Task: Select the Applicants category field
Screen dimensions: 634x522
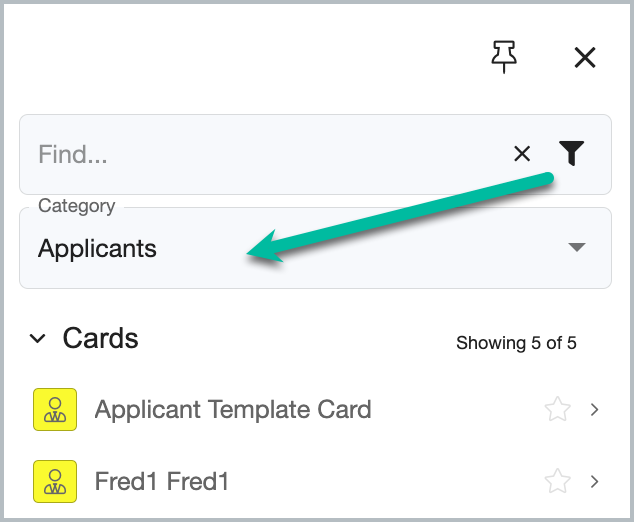Action: 315,248
